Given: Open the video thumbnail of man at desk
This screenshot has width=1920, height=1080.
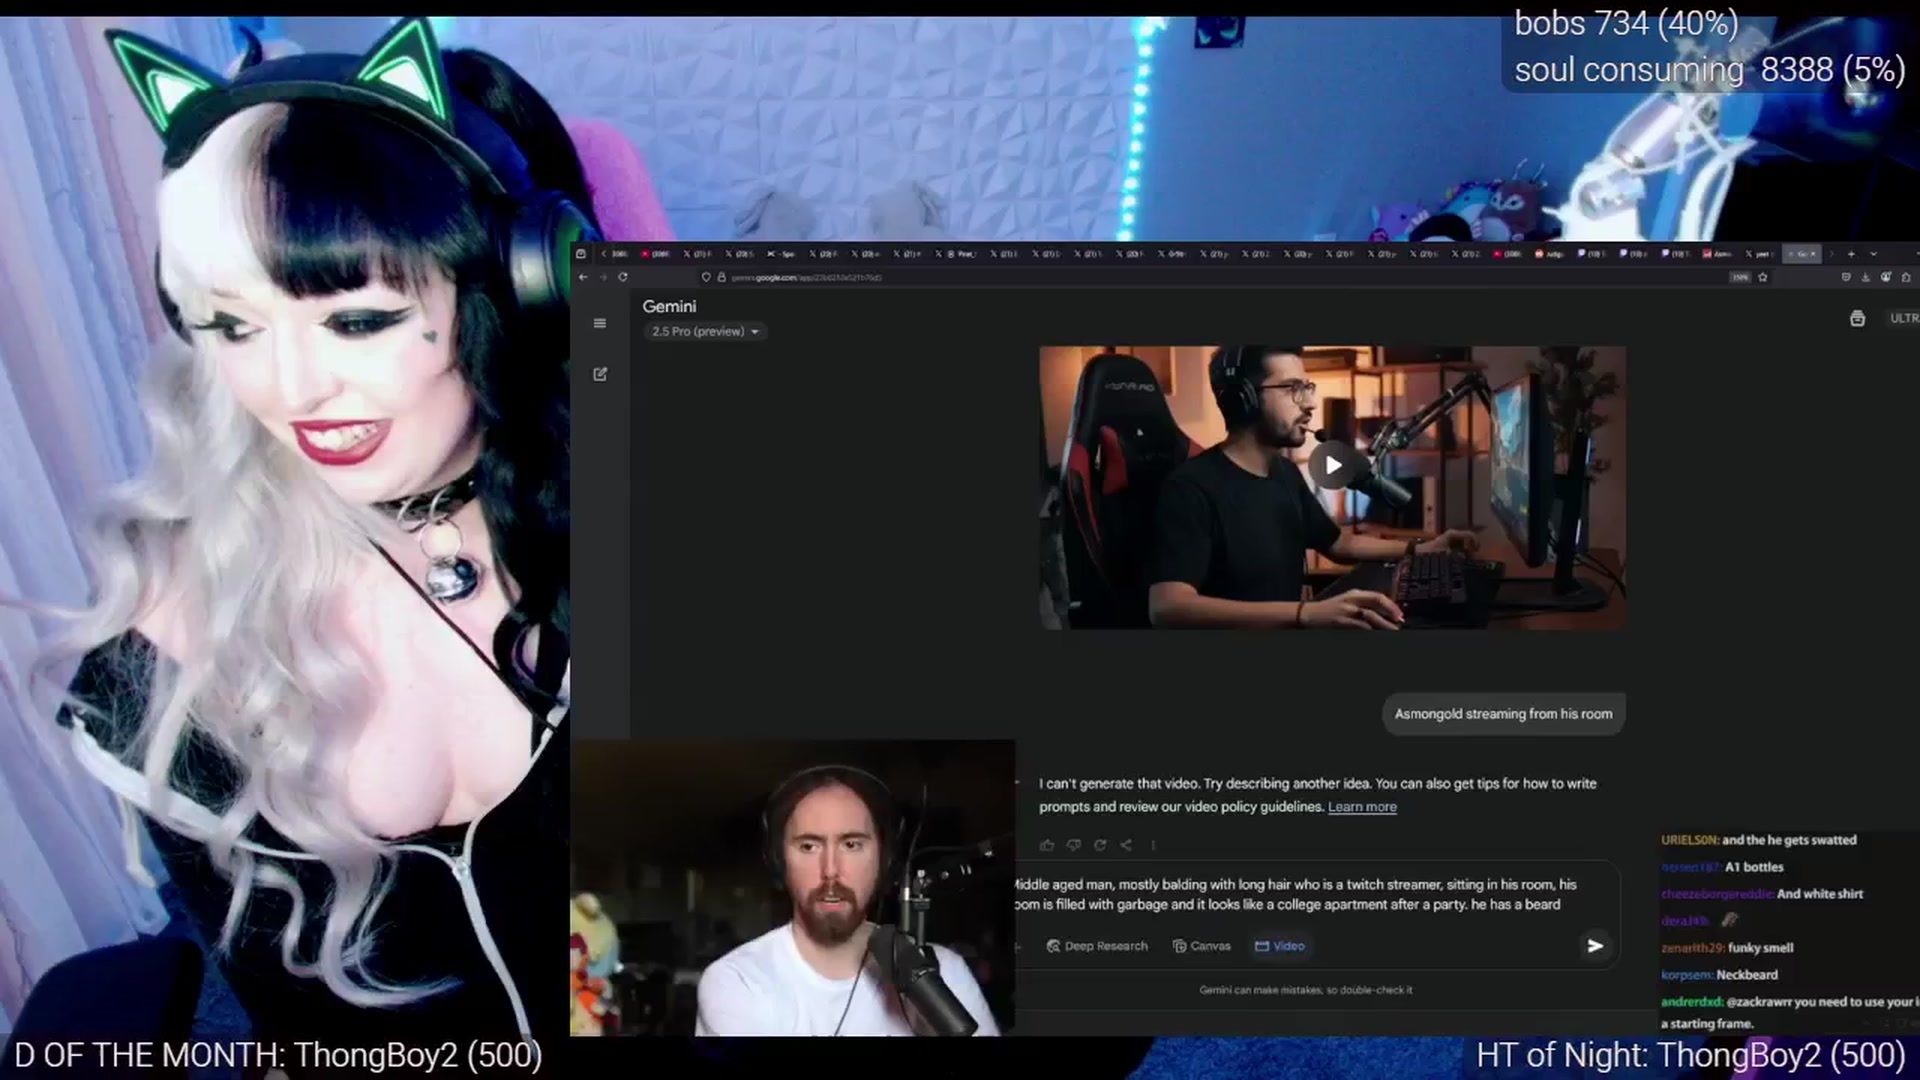Looking at the screenshot, I should coord(1332,488).
